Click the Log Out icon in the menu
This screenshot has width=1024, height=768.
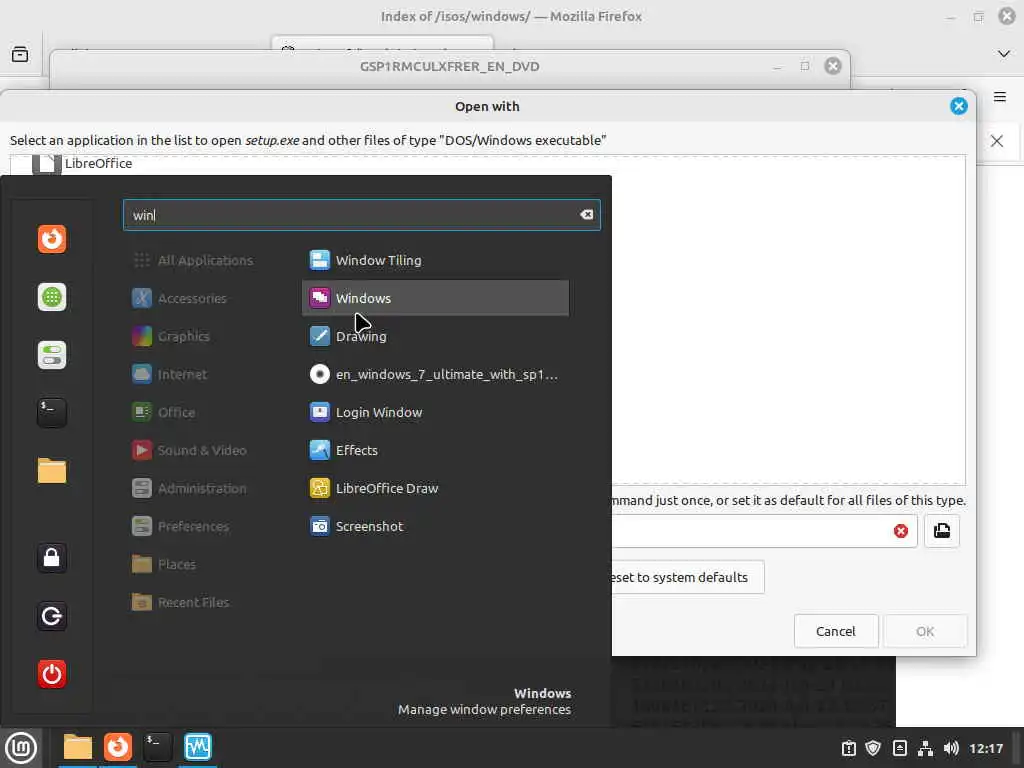click(52, 616)
